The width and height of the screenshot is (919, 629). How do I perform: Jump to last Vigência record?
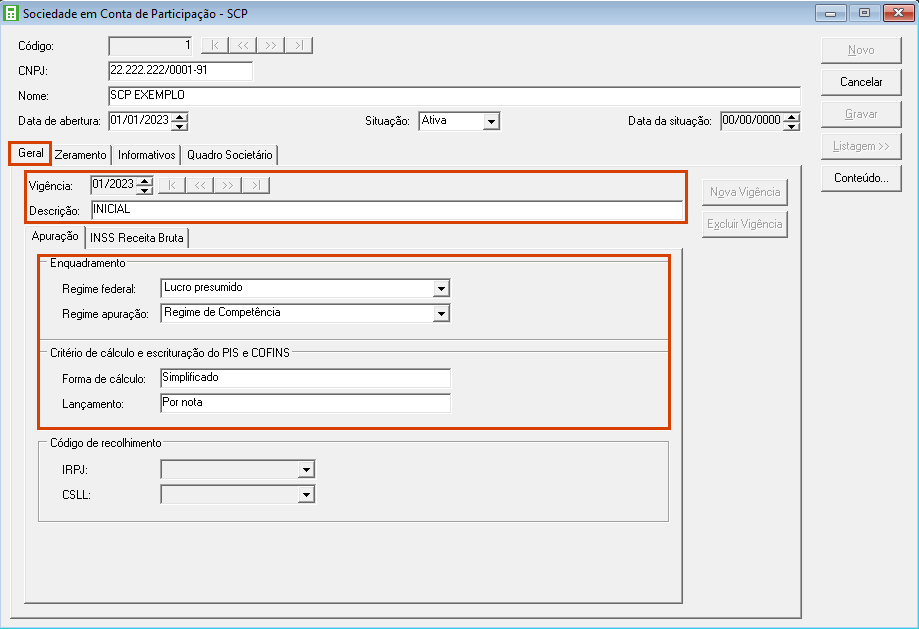256,185
